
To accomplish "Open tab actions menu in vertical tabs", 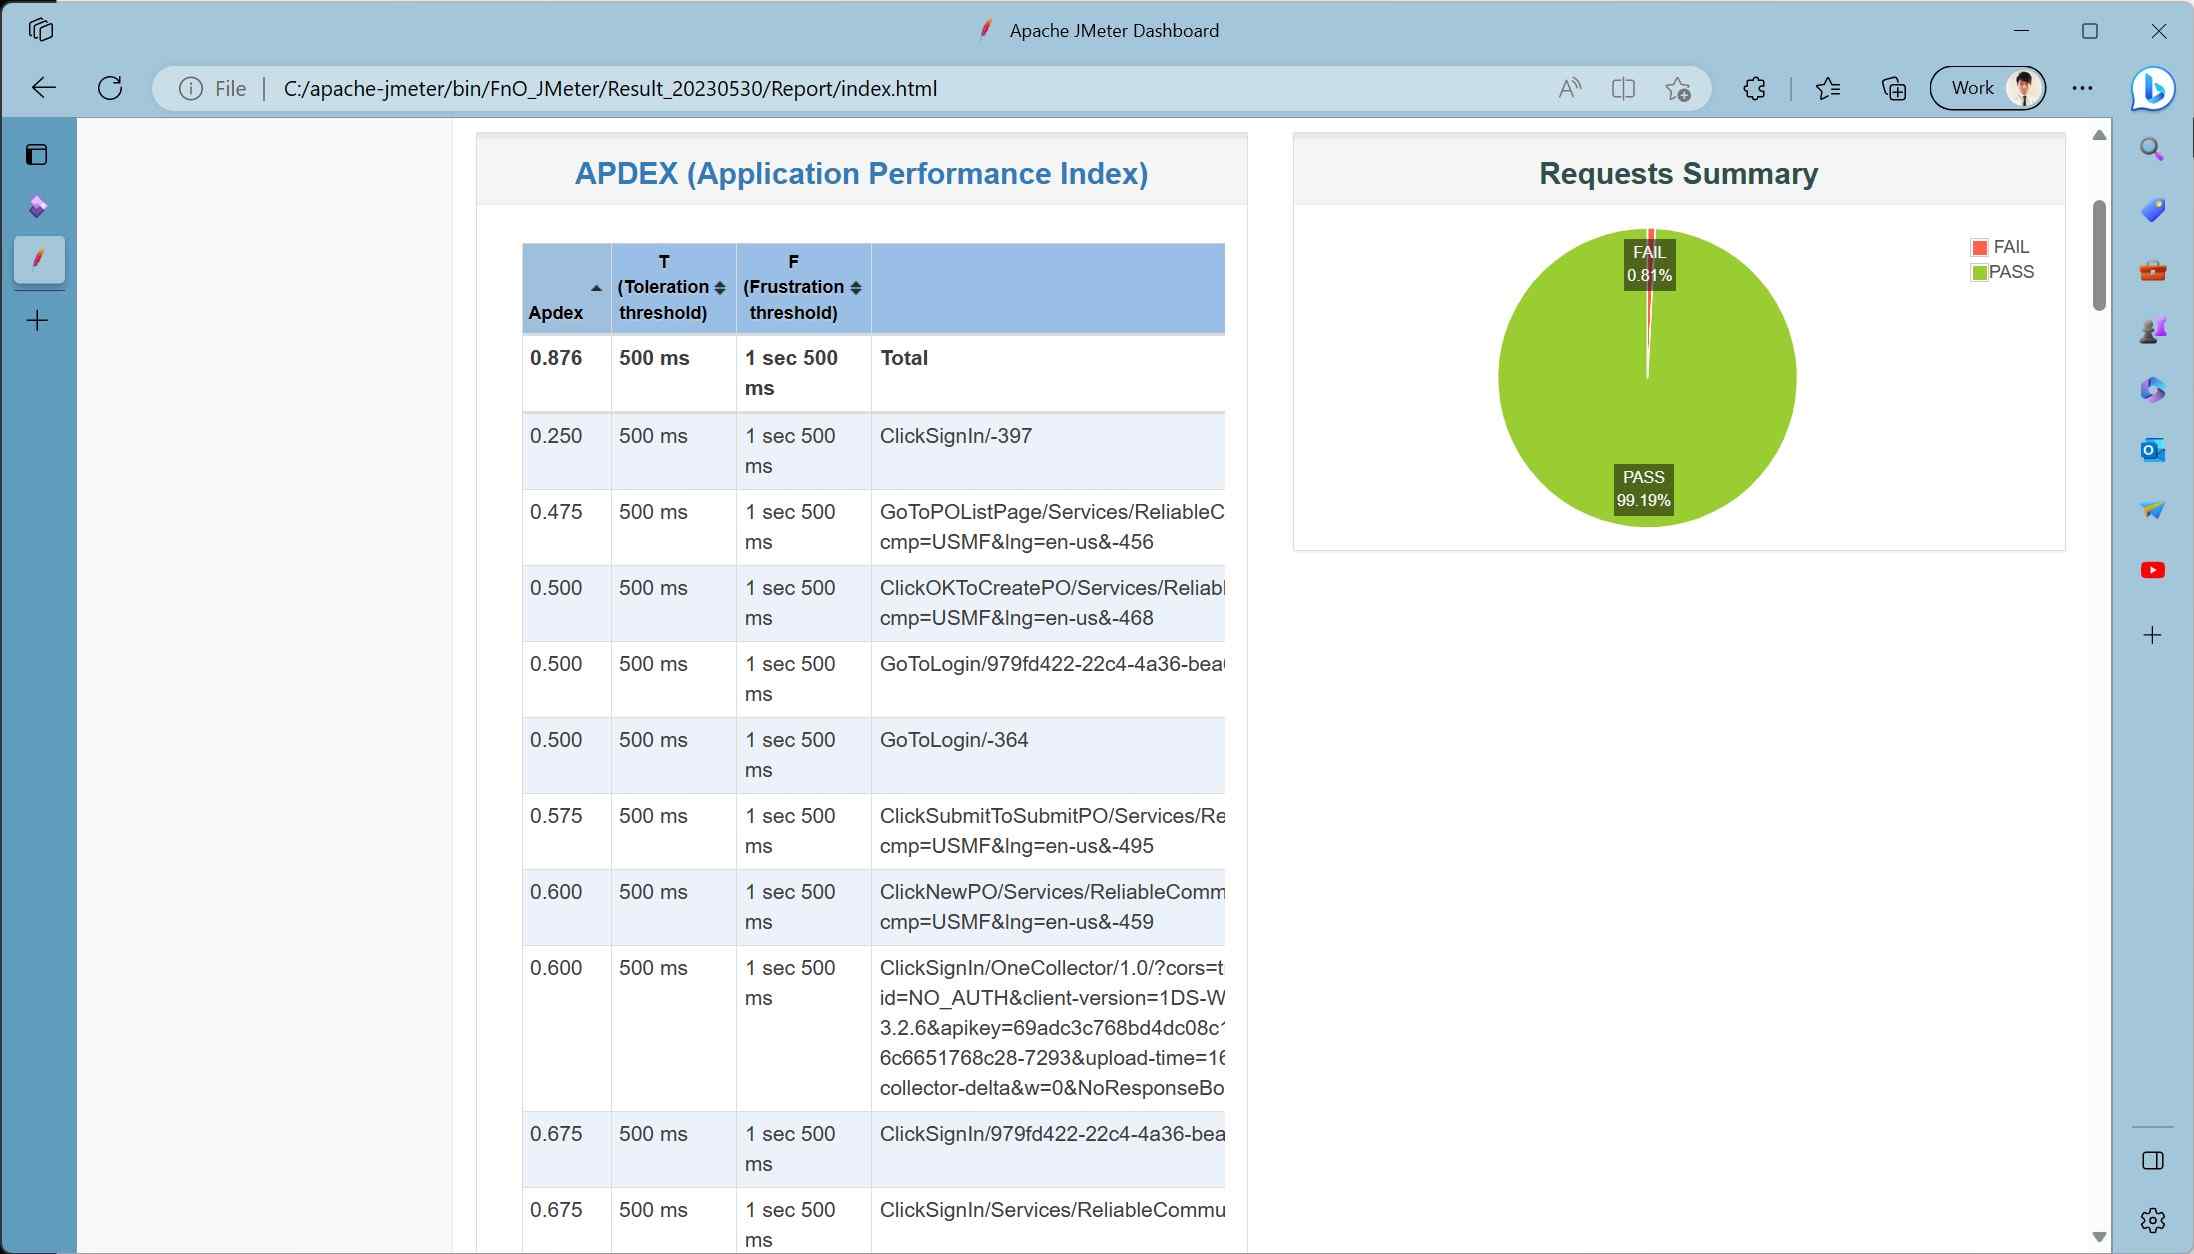I will 37,155.
